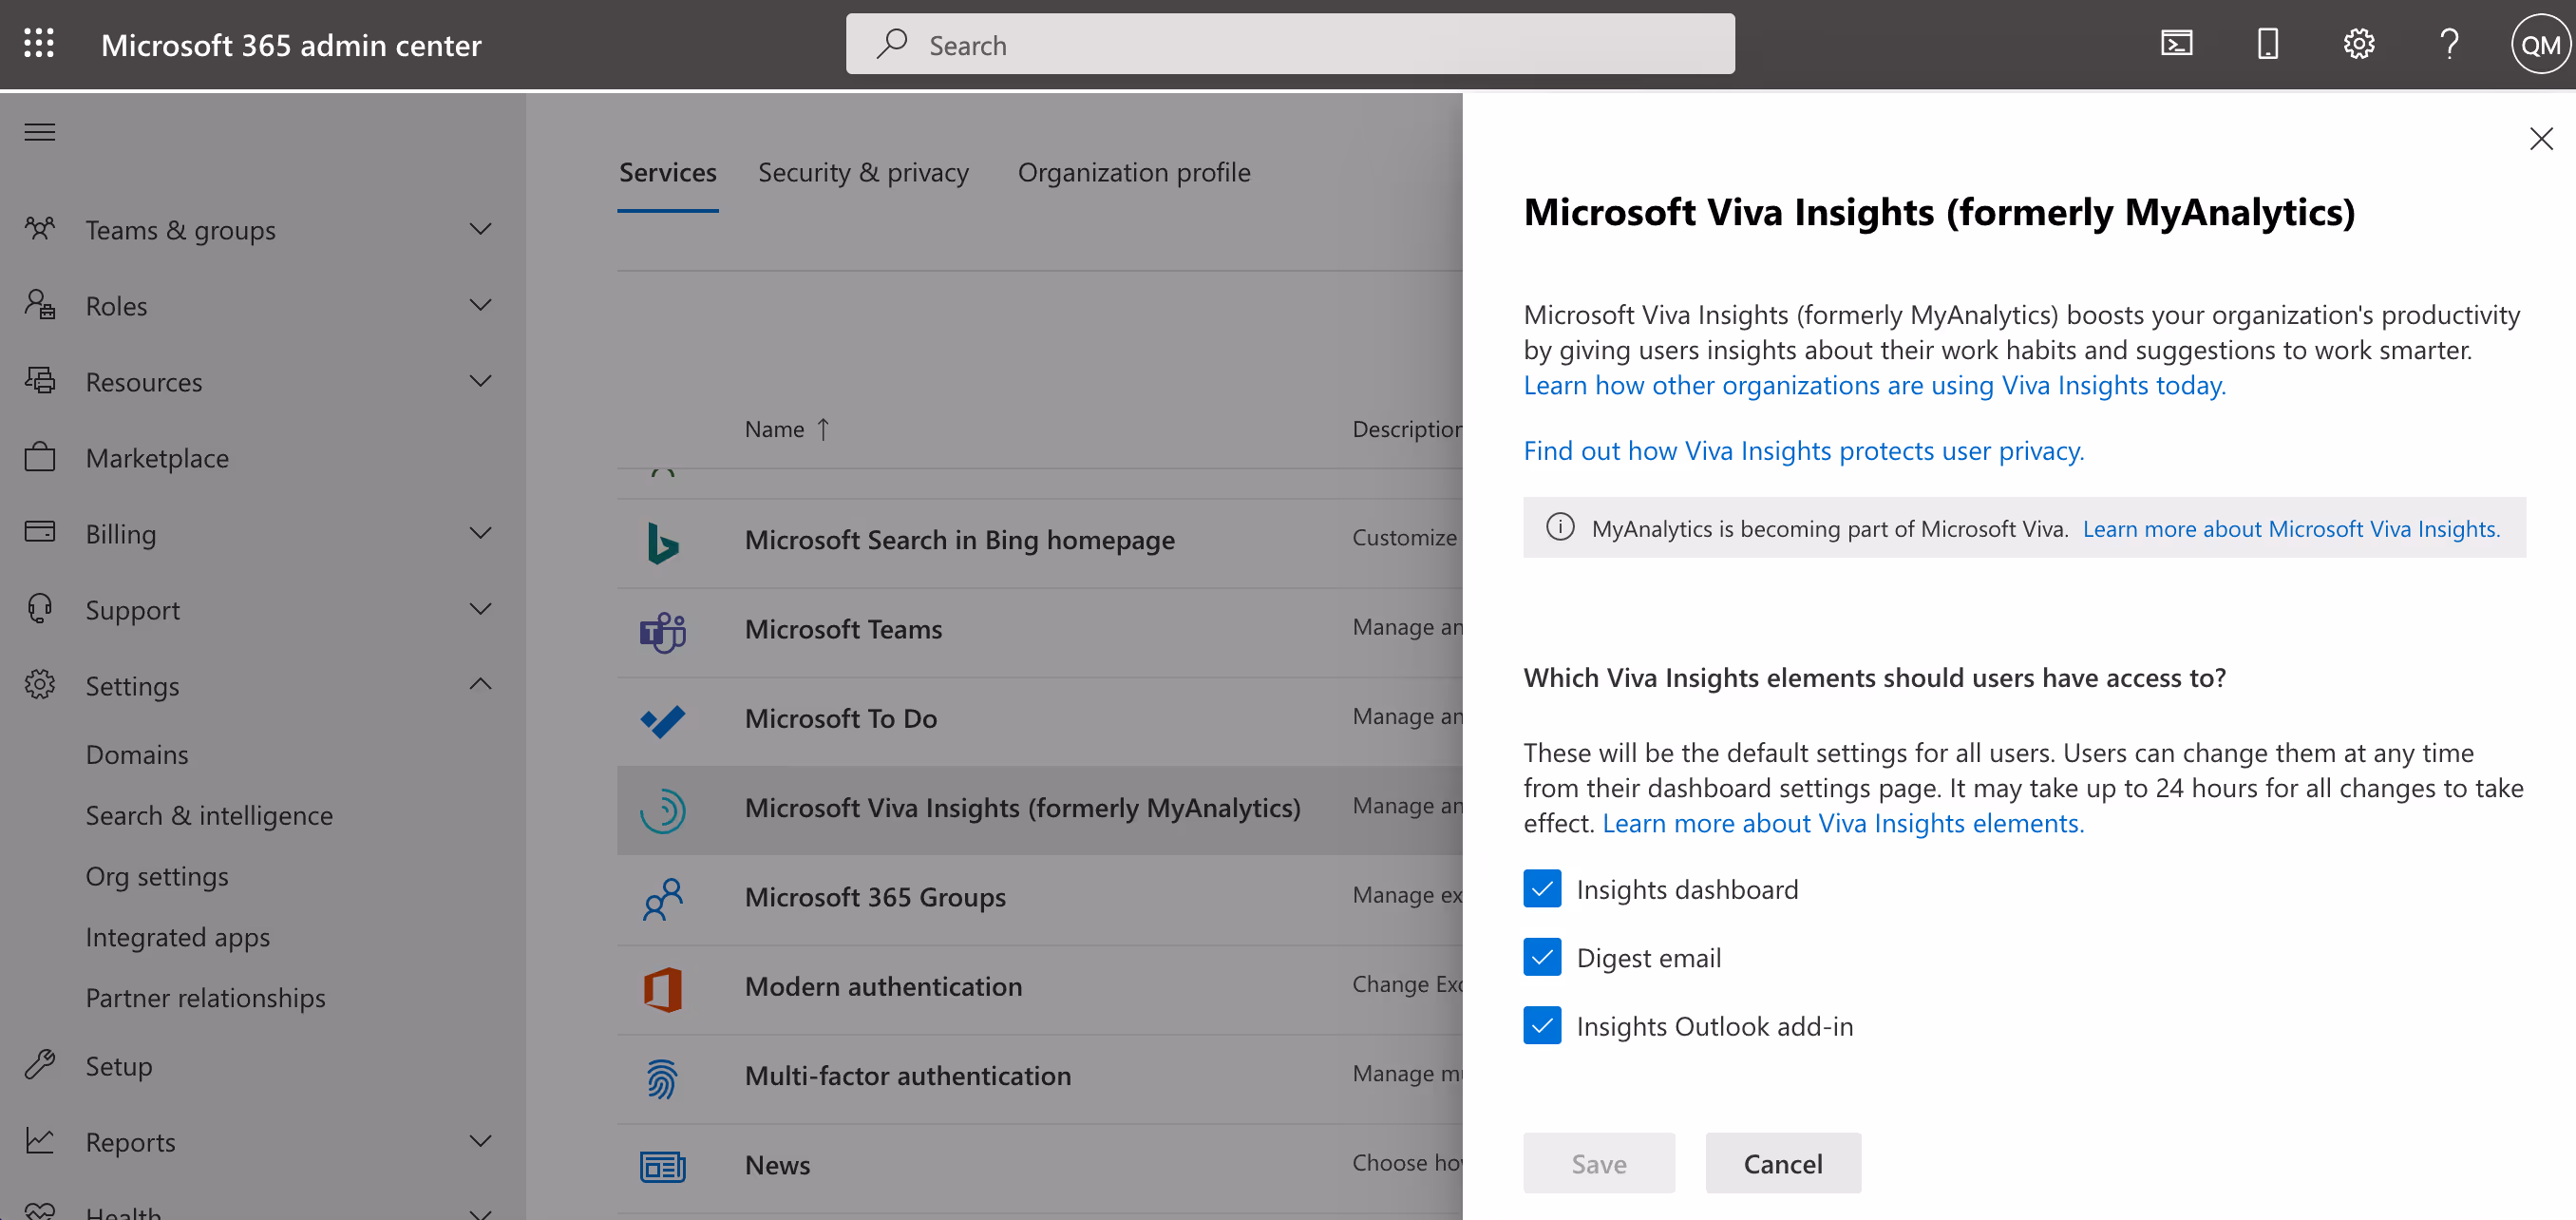Disable the Insights Outlook add-in checkbox
The width and height of the screenshot is (2576, 1220).
1542,1025
